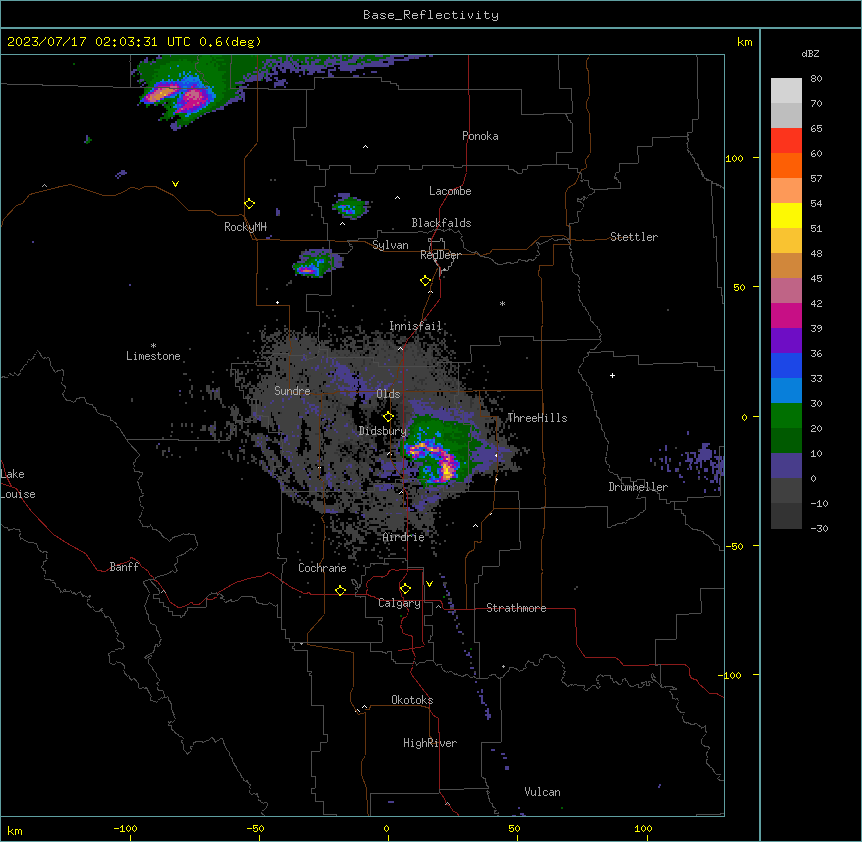The image size is (862, 842).
Task: Click the small storm cell west of Sylvan
Action: (x=316, y=263)
